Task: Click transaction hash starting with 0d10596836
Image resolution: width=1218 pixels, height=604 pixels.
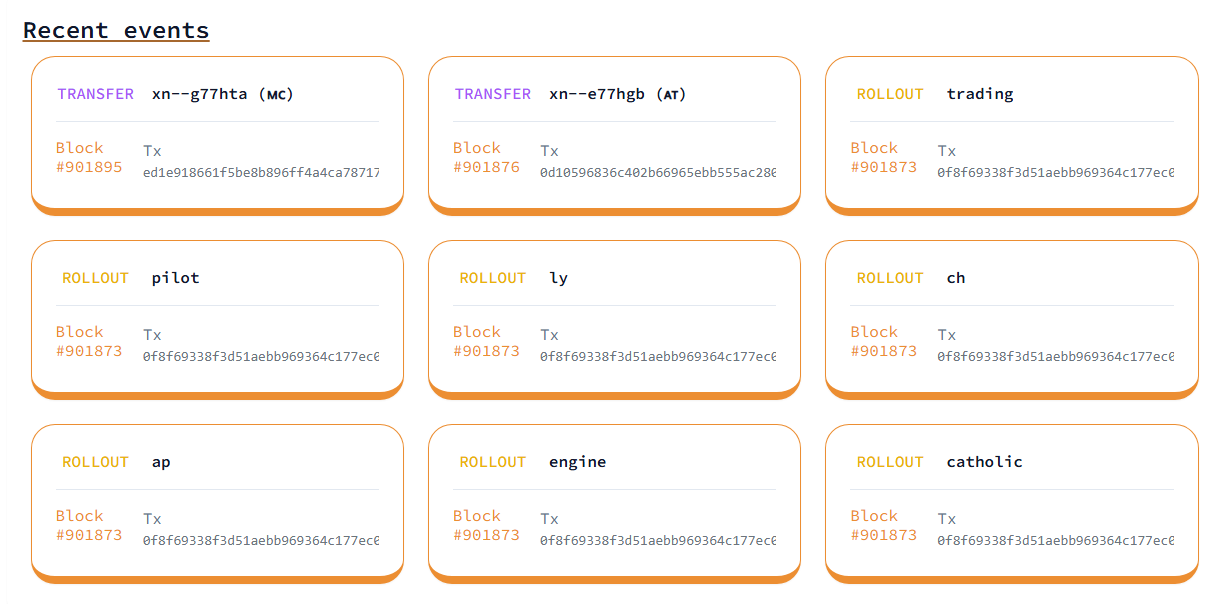Action: 657,173
